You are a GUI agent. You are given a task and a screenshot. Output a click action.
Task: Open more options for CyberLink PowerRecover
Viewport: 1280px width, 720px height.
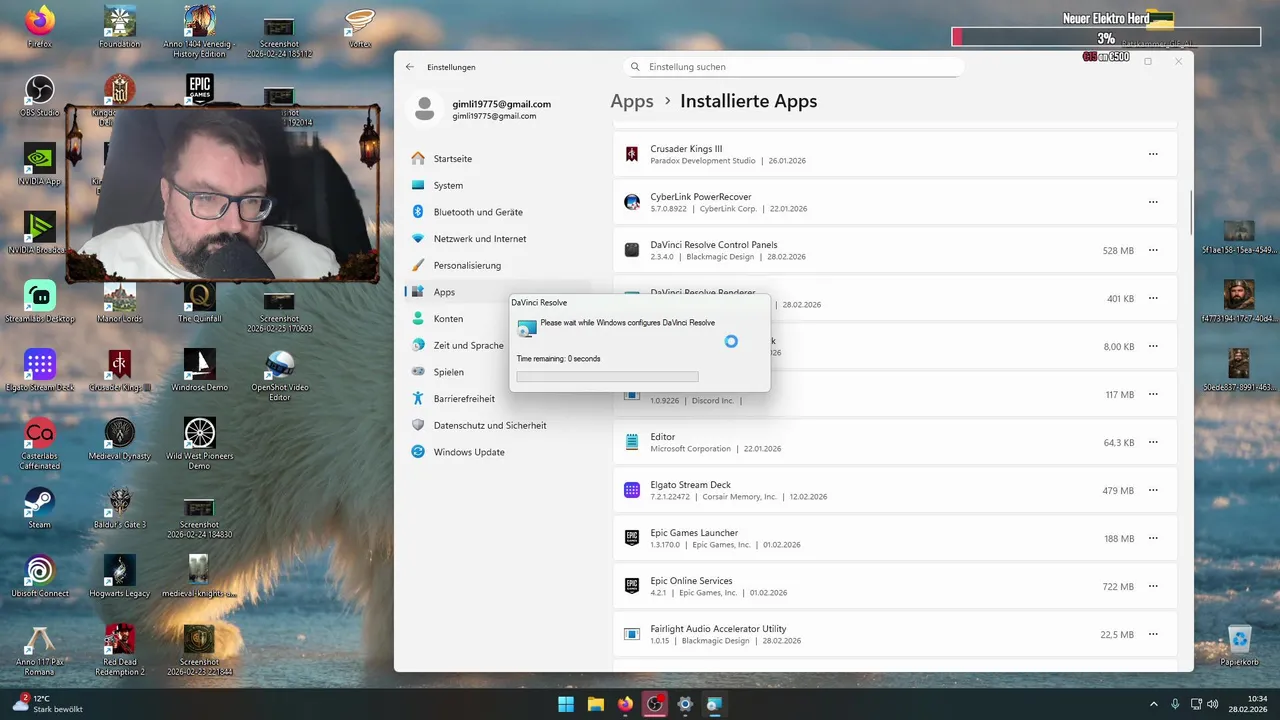click(x=1153, y=202)
